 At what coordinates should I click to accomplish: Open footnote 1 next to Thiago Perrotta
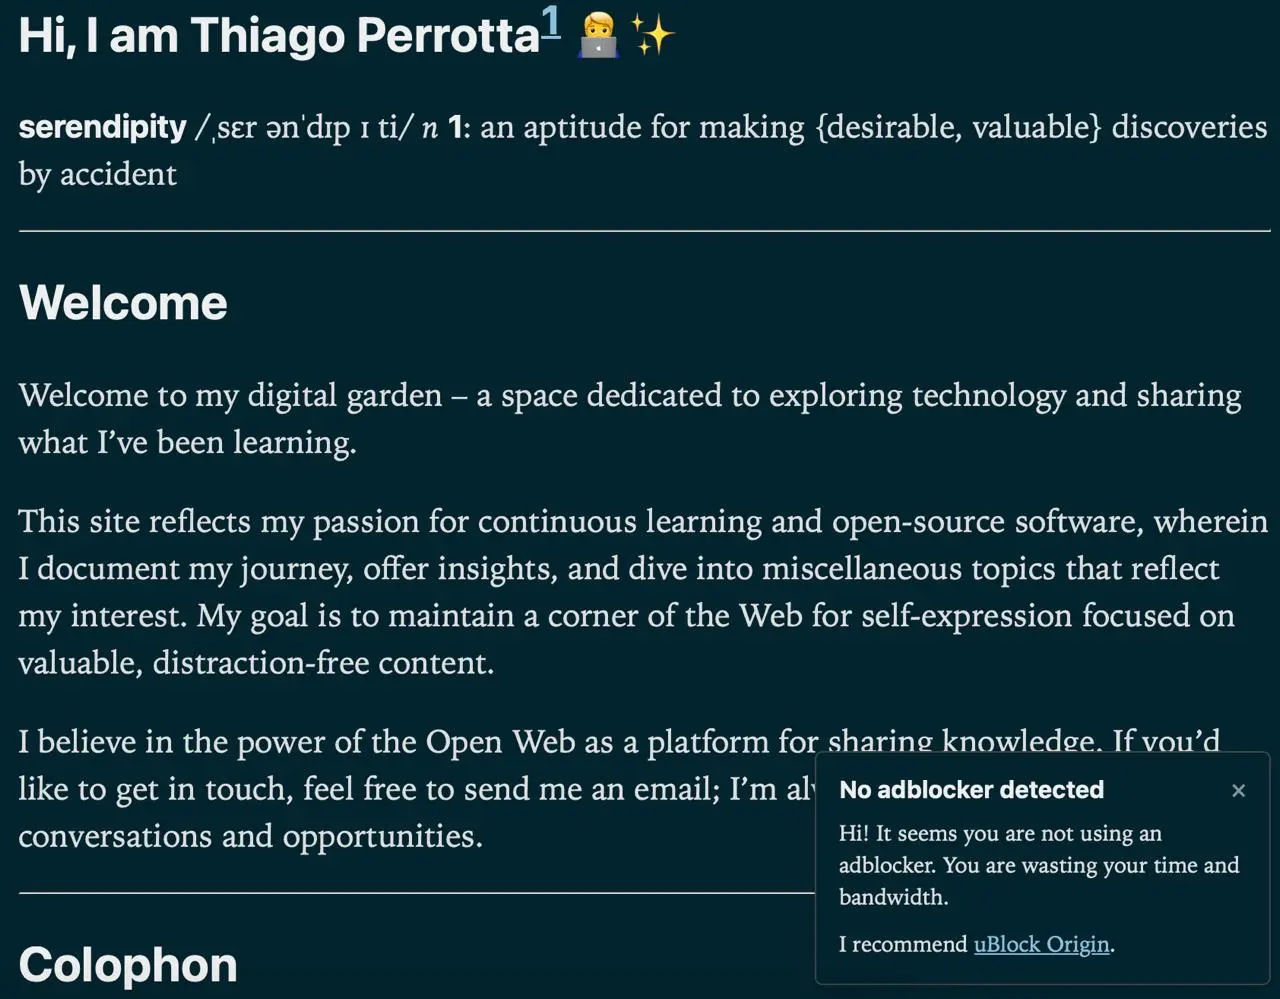tap(550, 24)
